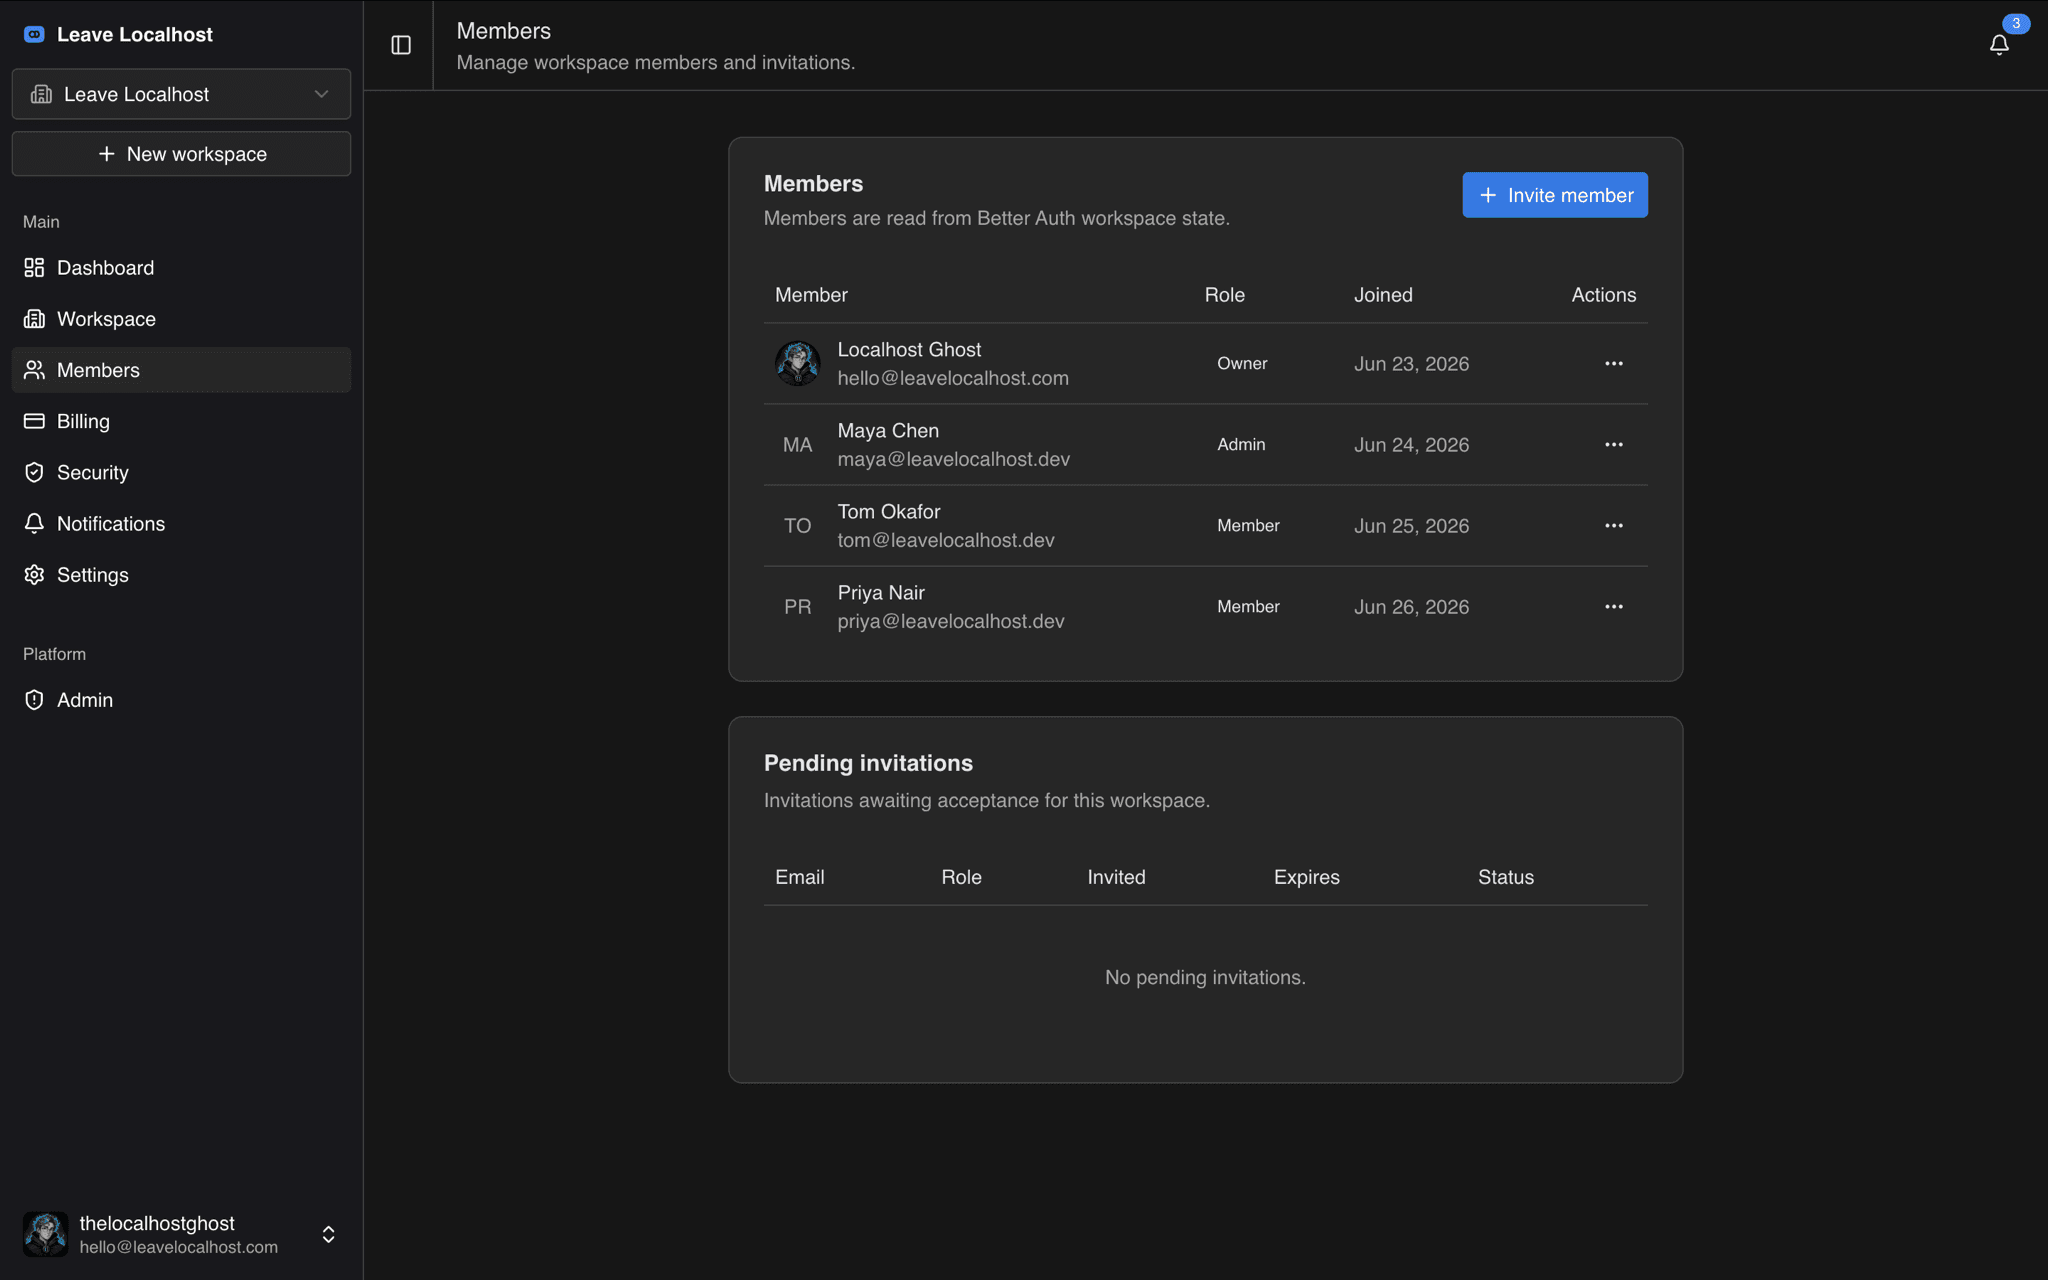
Task: Open actions menu for Tom Okafor
Action: [1613, 525]
